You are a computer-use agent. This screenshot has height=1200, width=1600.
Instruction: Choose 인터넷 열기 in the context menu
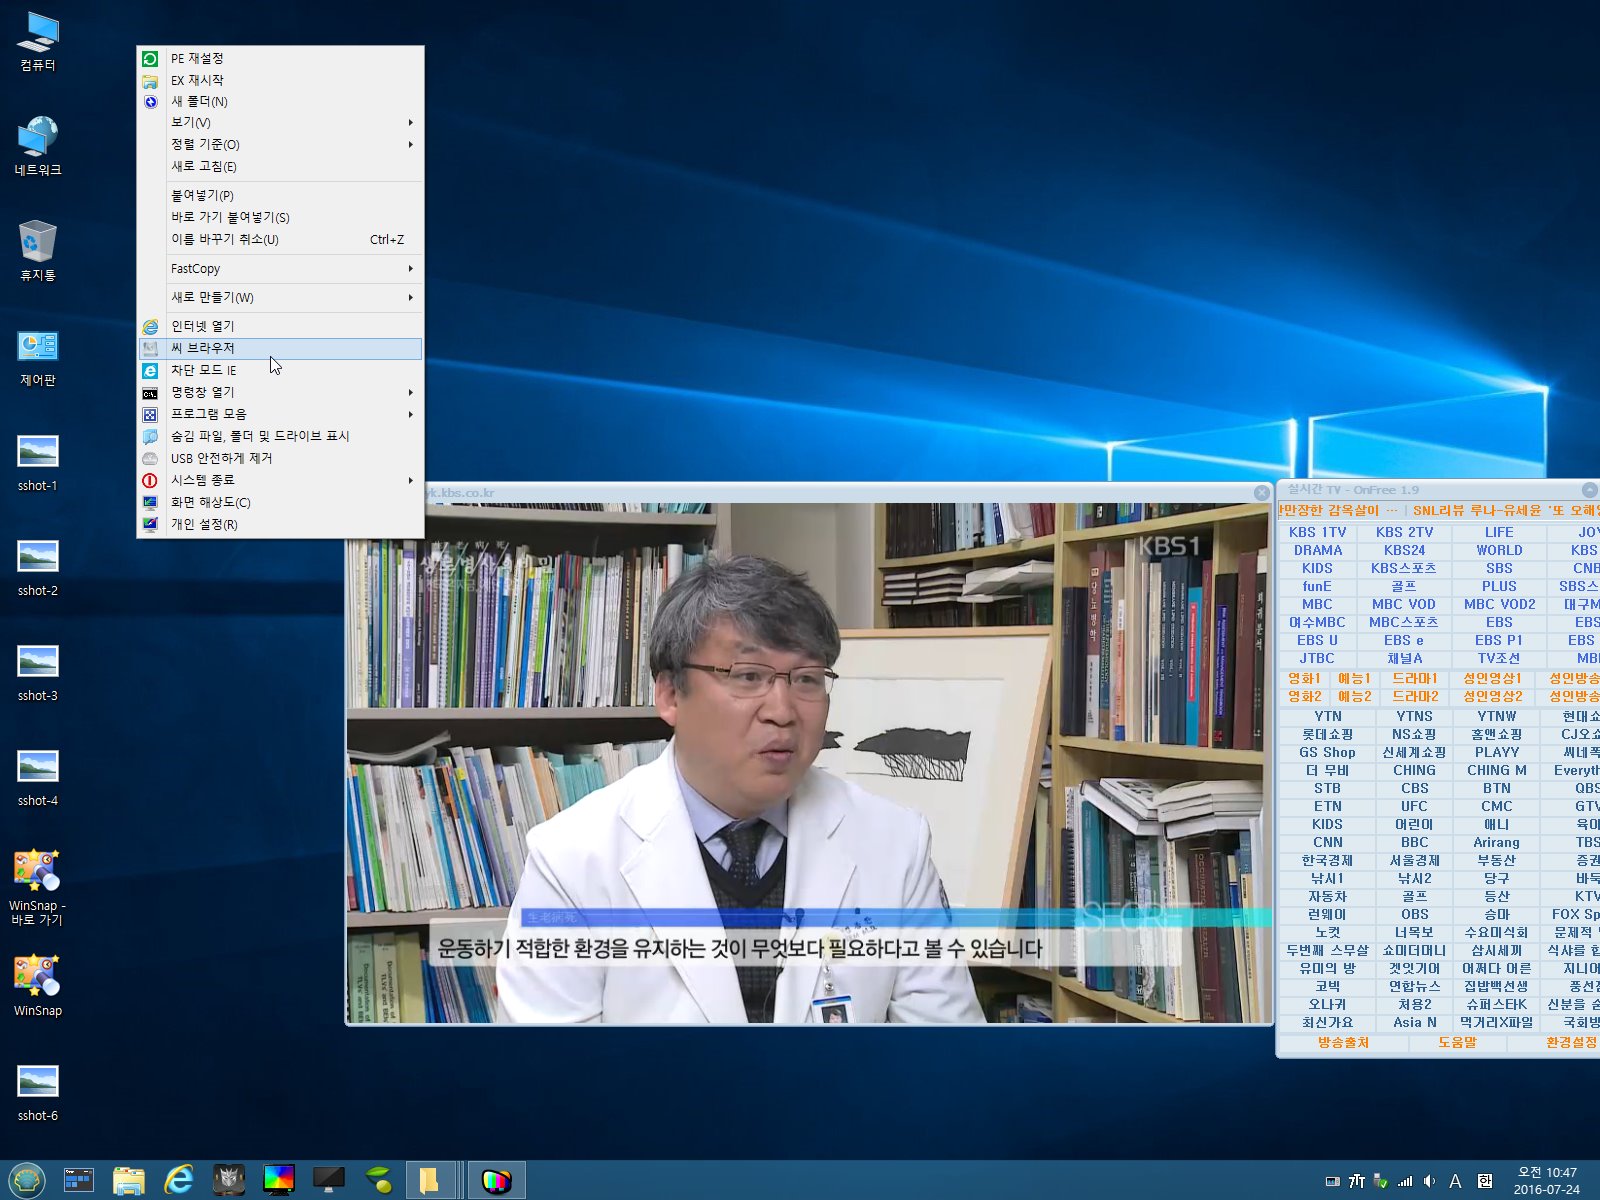pos(280,326)
